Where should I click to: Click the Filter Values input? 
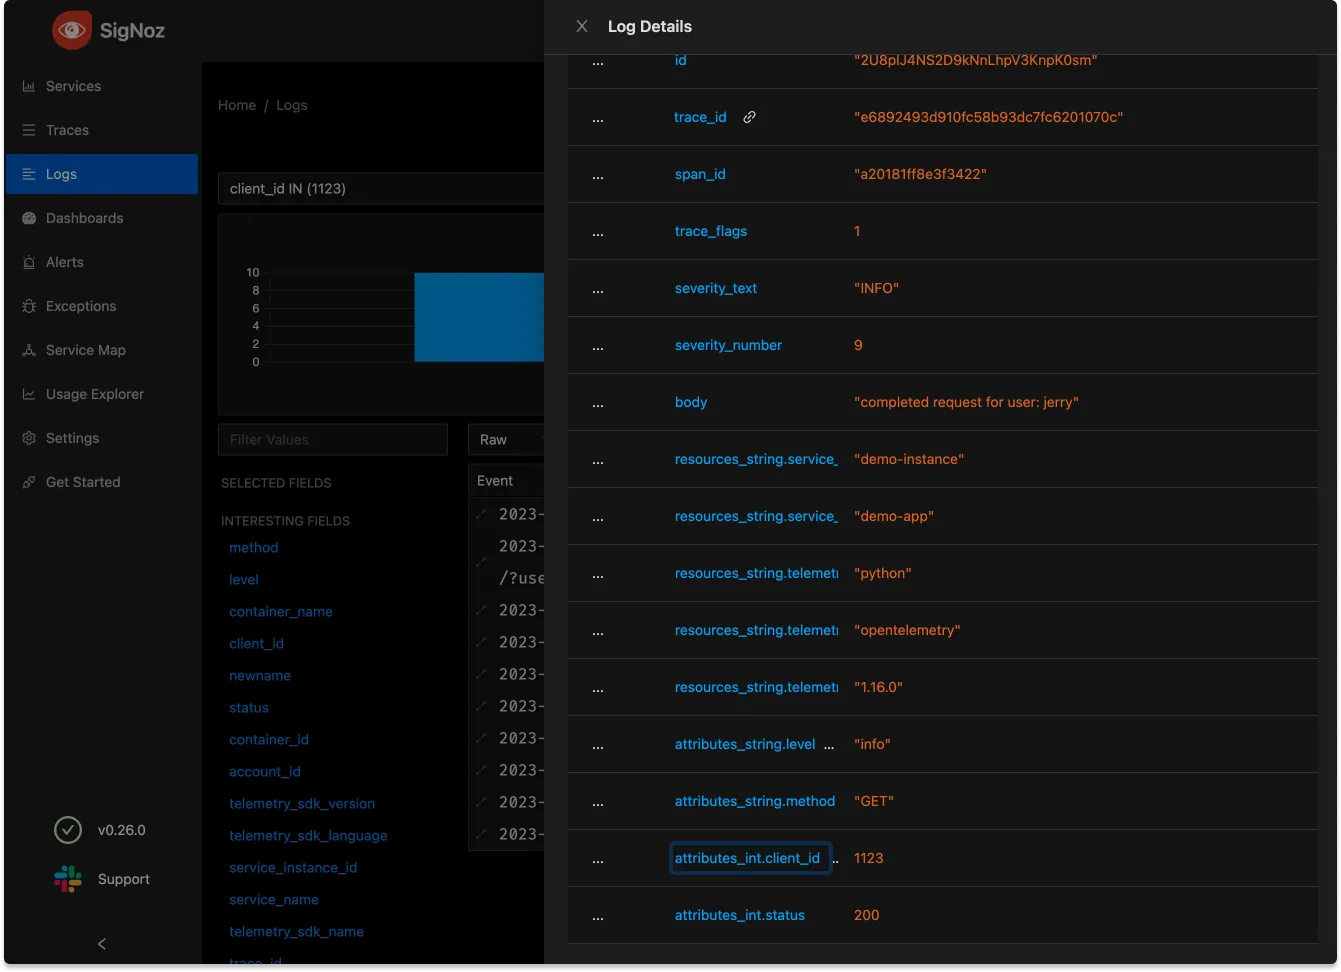click(333, 439)
